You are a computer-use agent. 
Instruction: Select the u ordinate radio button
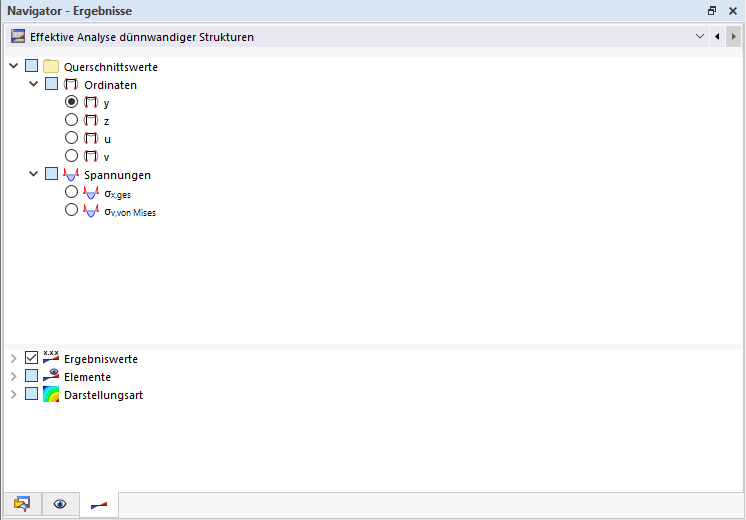point(71,137)
